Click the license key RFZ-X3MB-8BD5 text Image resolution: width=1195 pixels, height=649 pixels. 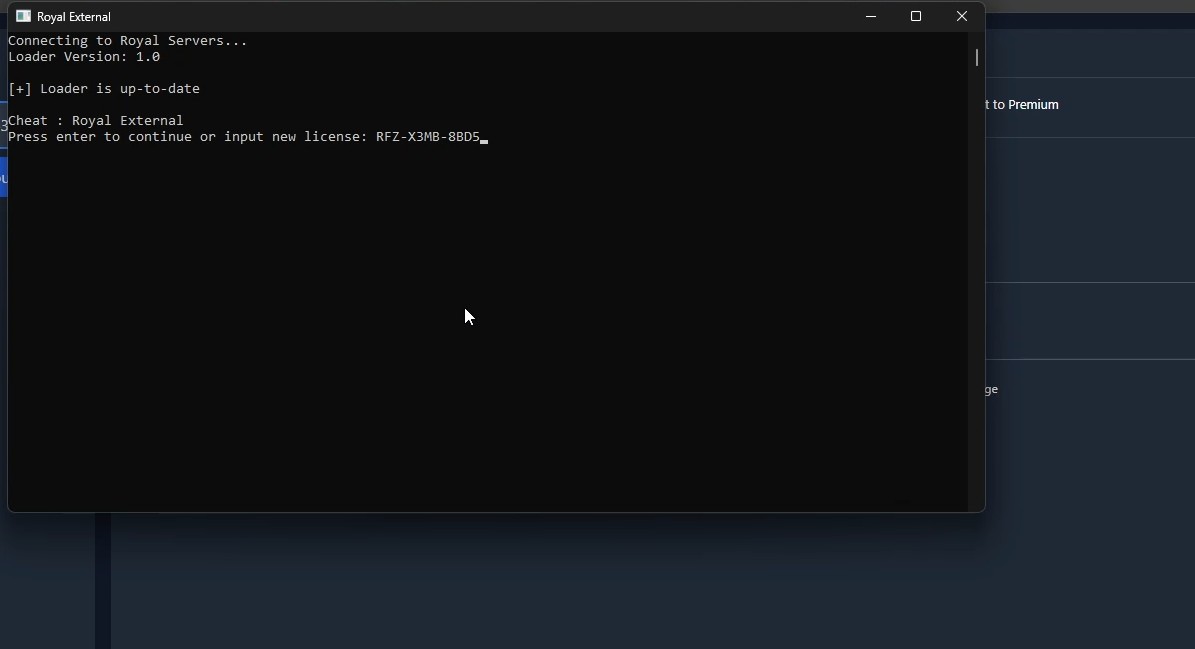click(x=428, y=137)
